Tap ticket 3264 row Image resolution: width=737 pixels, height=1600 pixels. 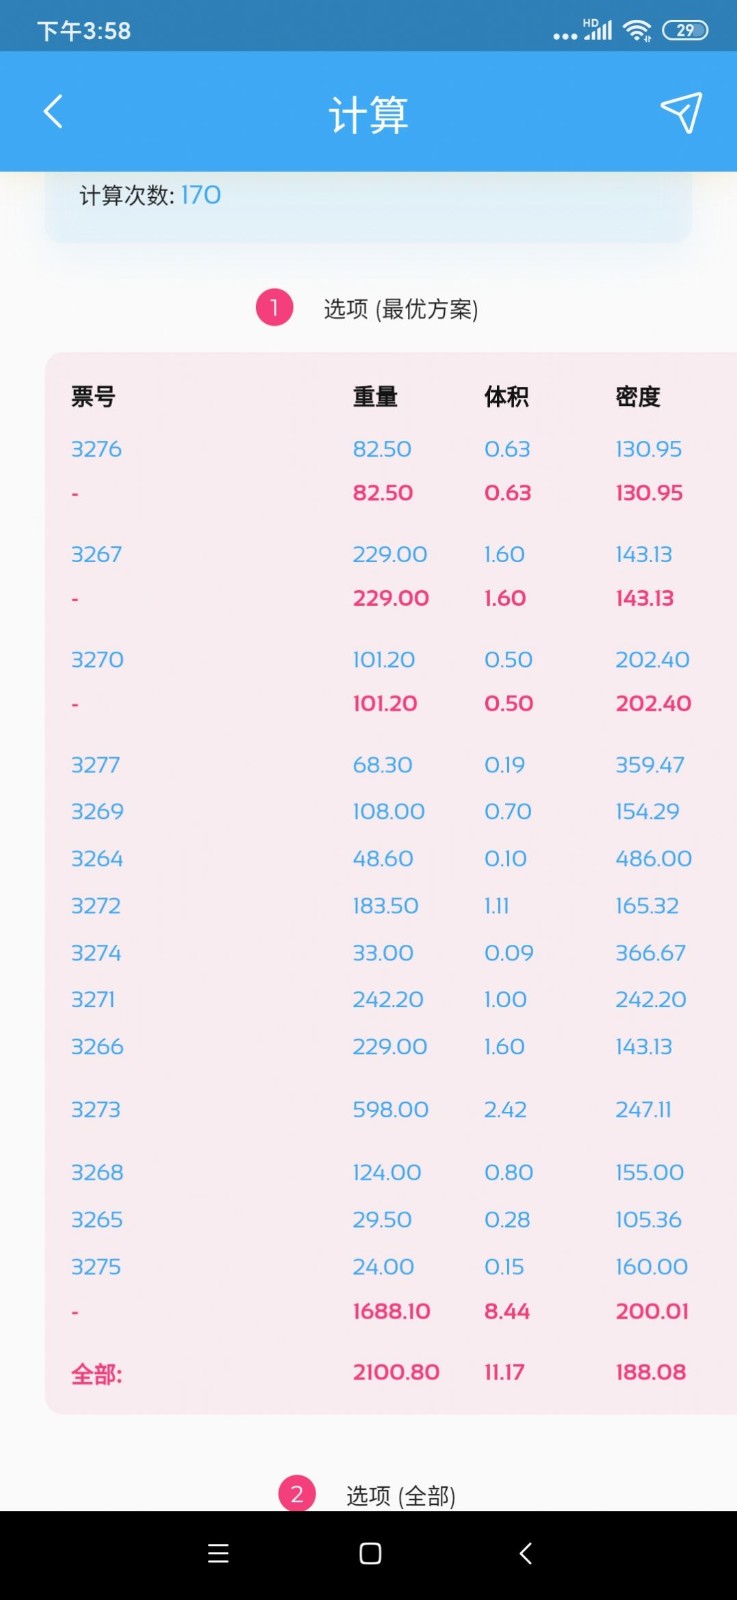coord(390,858)
